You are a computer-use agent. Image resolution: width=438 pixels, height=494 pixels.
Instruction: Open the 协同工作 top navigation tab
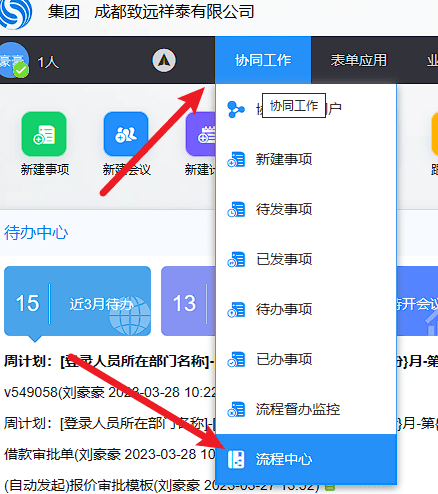coord(263,60)
